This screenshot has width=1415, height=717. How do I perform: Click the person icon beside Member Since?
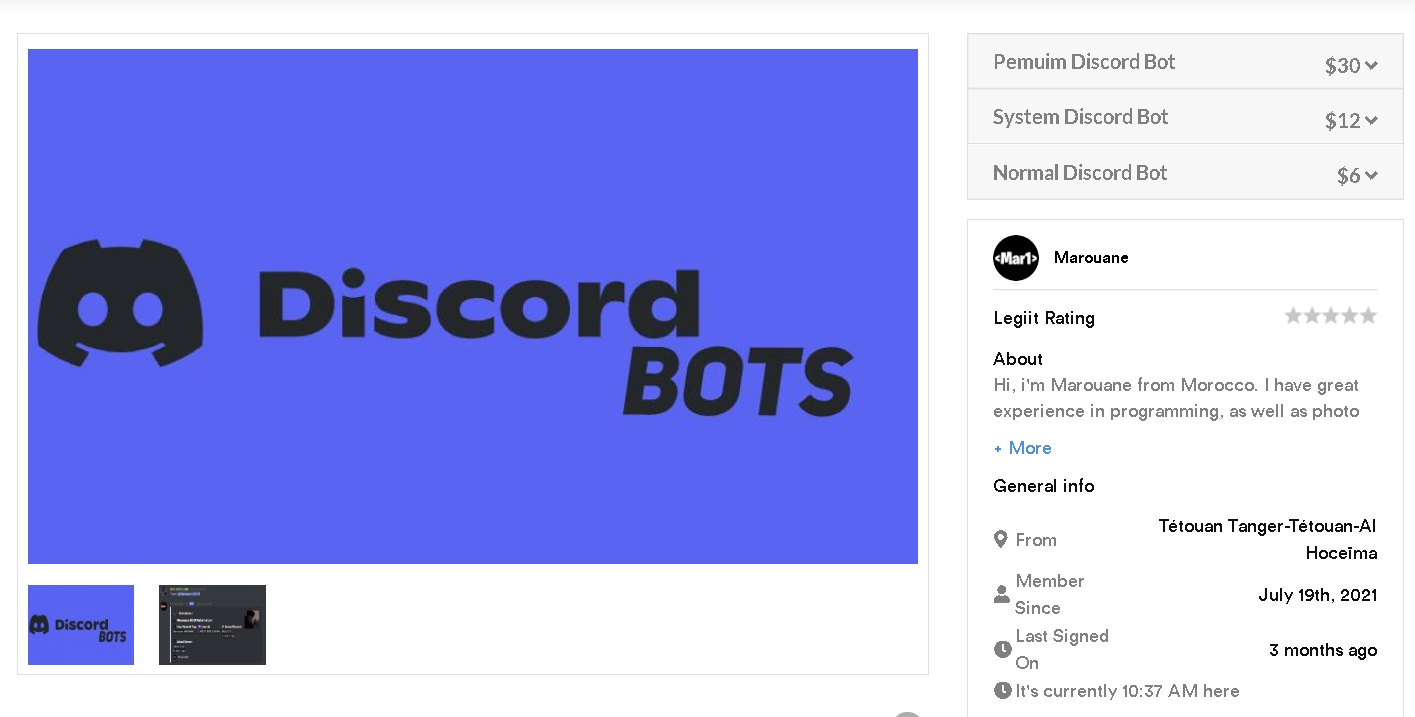pos(1002,594)
